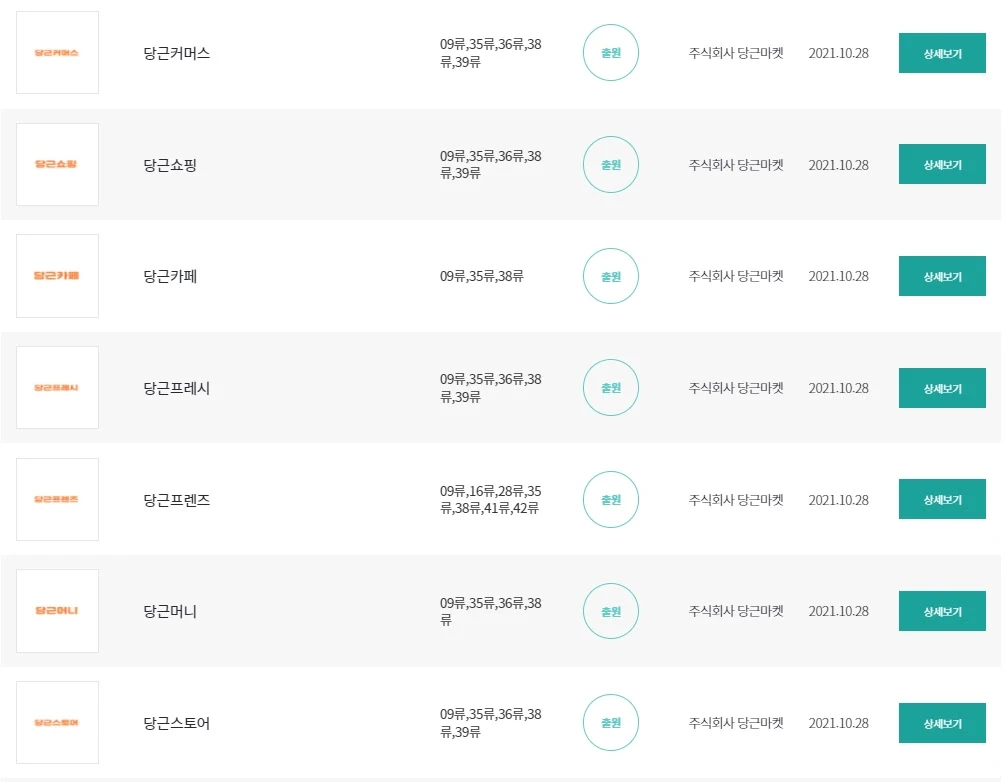The height and width of the screenshot is (782, 1006).
Task: Open the 당근프레시 logo thumbnail
Action: coord(57,388)
